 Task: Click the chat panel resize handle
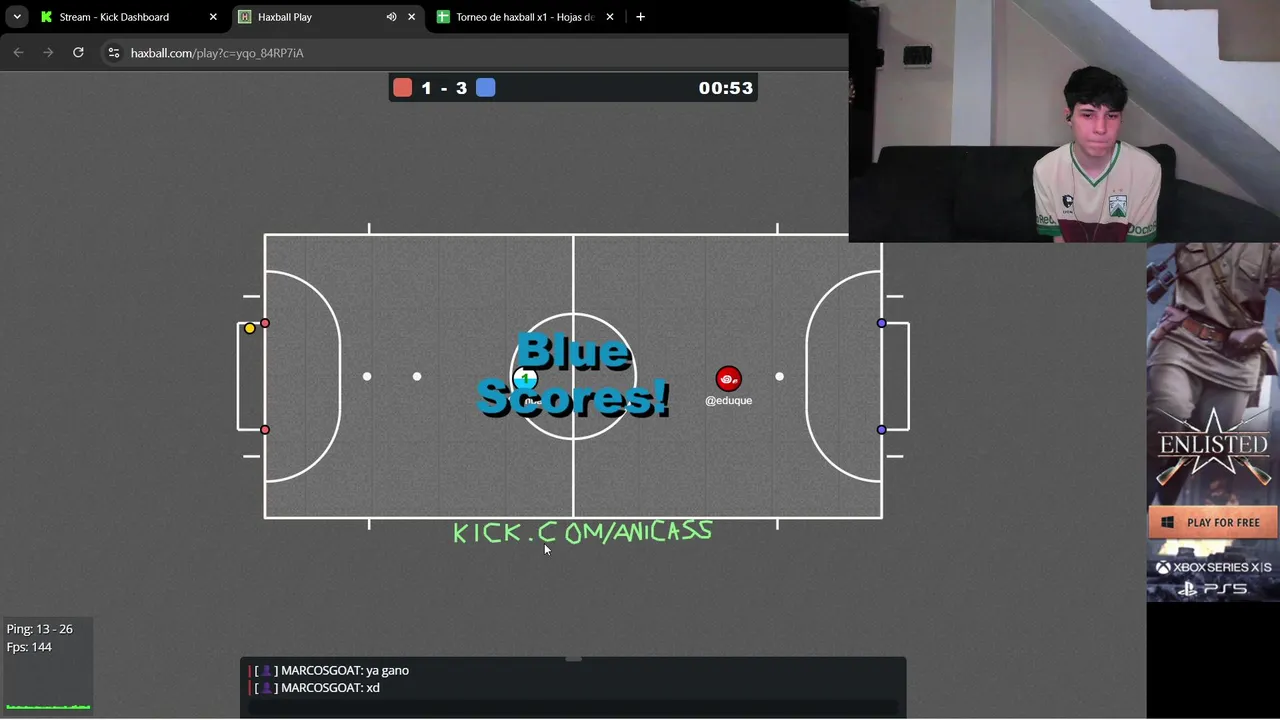(x=573, y=659)
